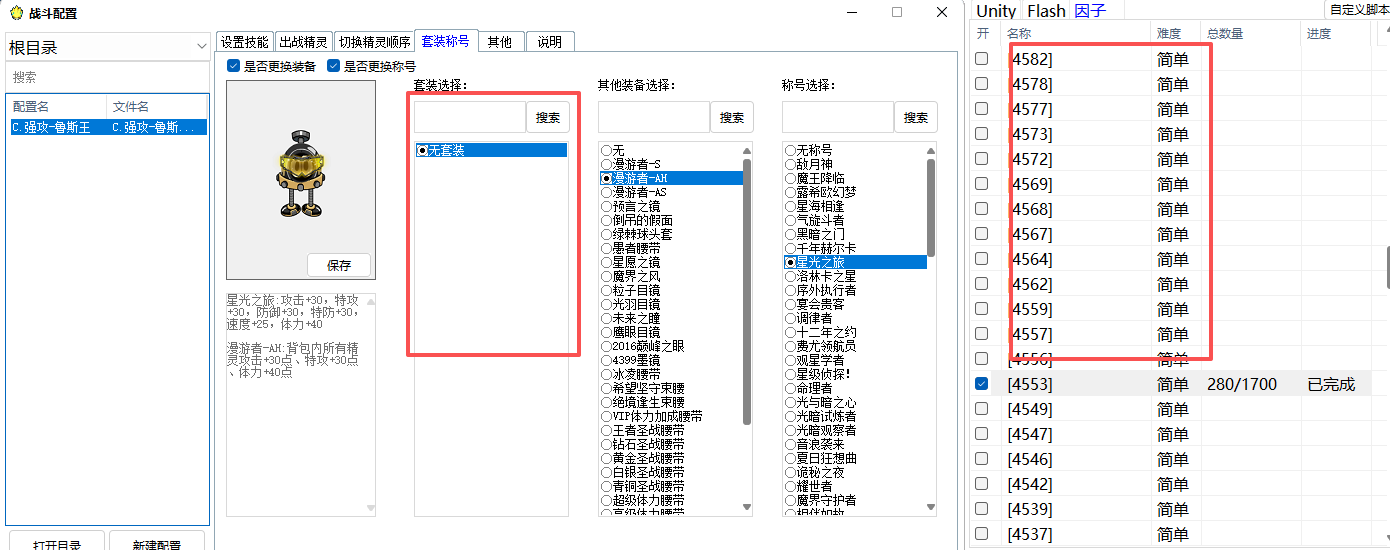
Task: Select the 无套装 radio option
Action: (x=491, y=150)
